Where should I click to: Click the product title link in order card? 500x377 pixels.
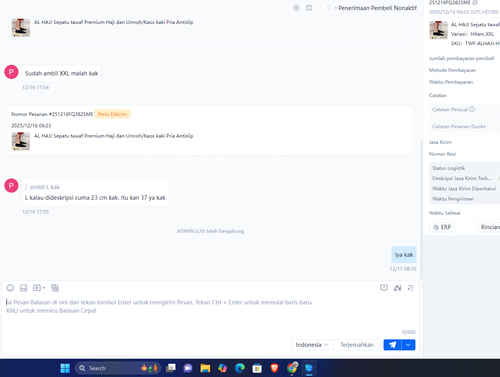coord(113,136)
